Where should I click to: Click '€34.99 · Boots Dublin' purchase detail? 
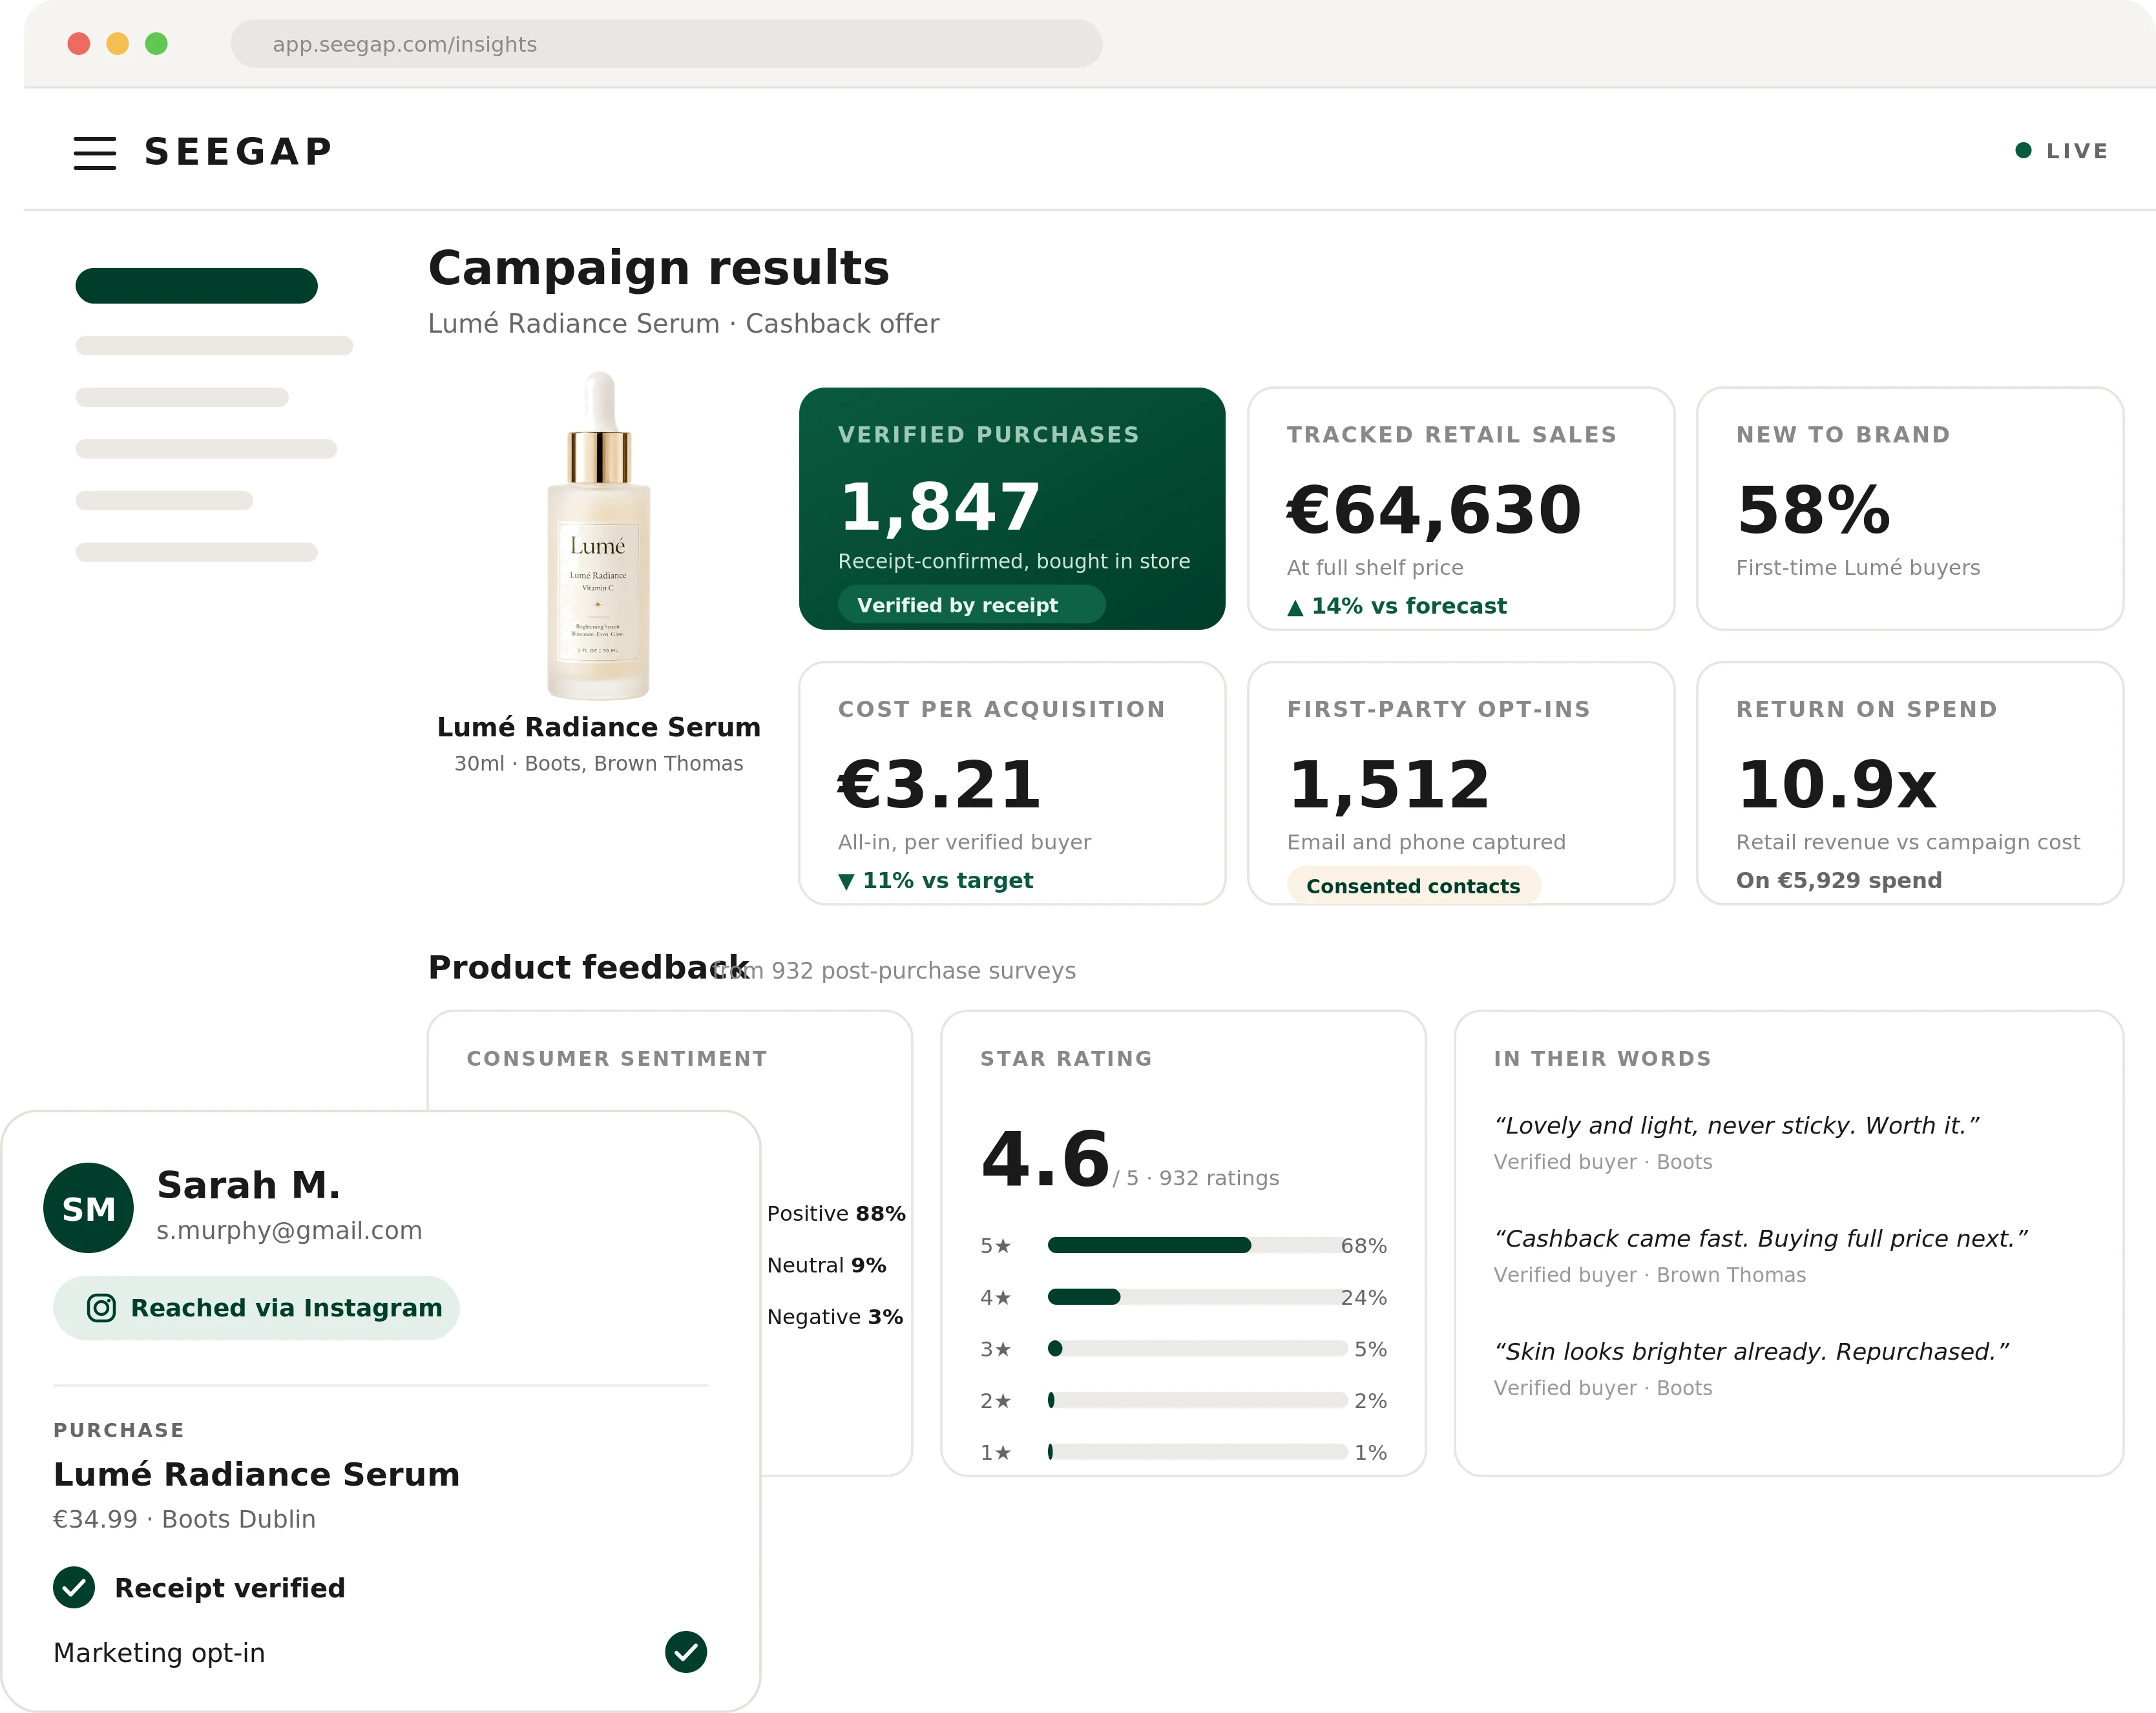[184, 1519]
